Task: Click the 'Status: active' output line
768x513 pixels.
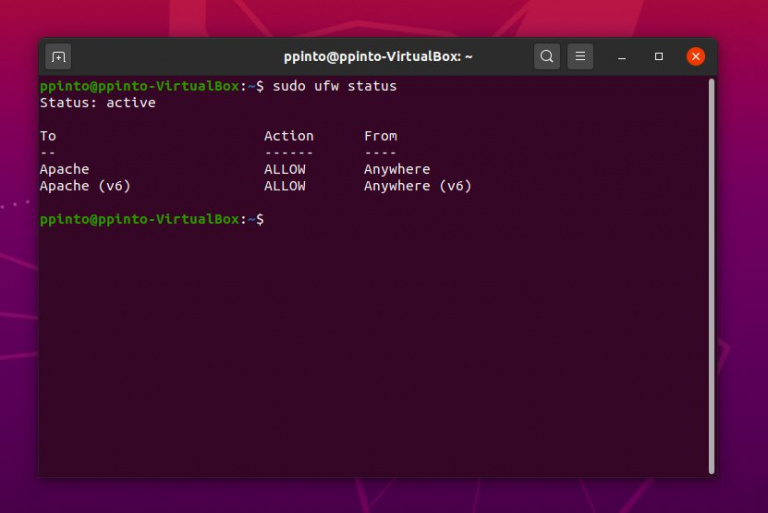Action: [x=98, y=102]
